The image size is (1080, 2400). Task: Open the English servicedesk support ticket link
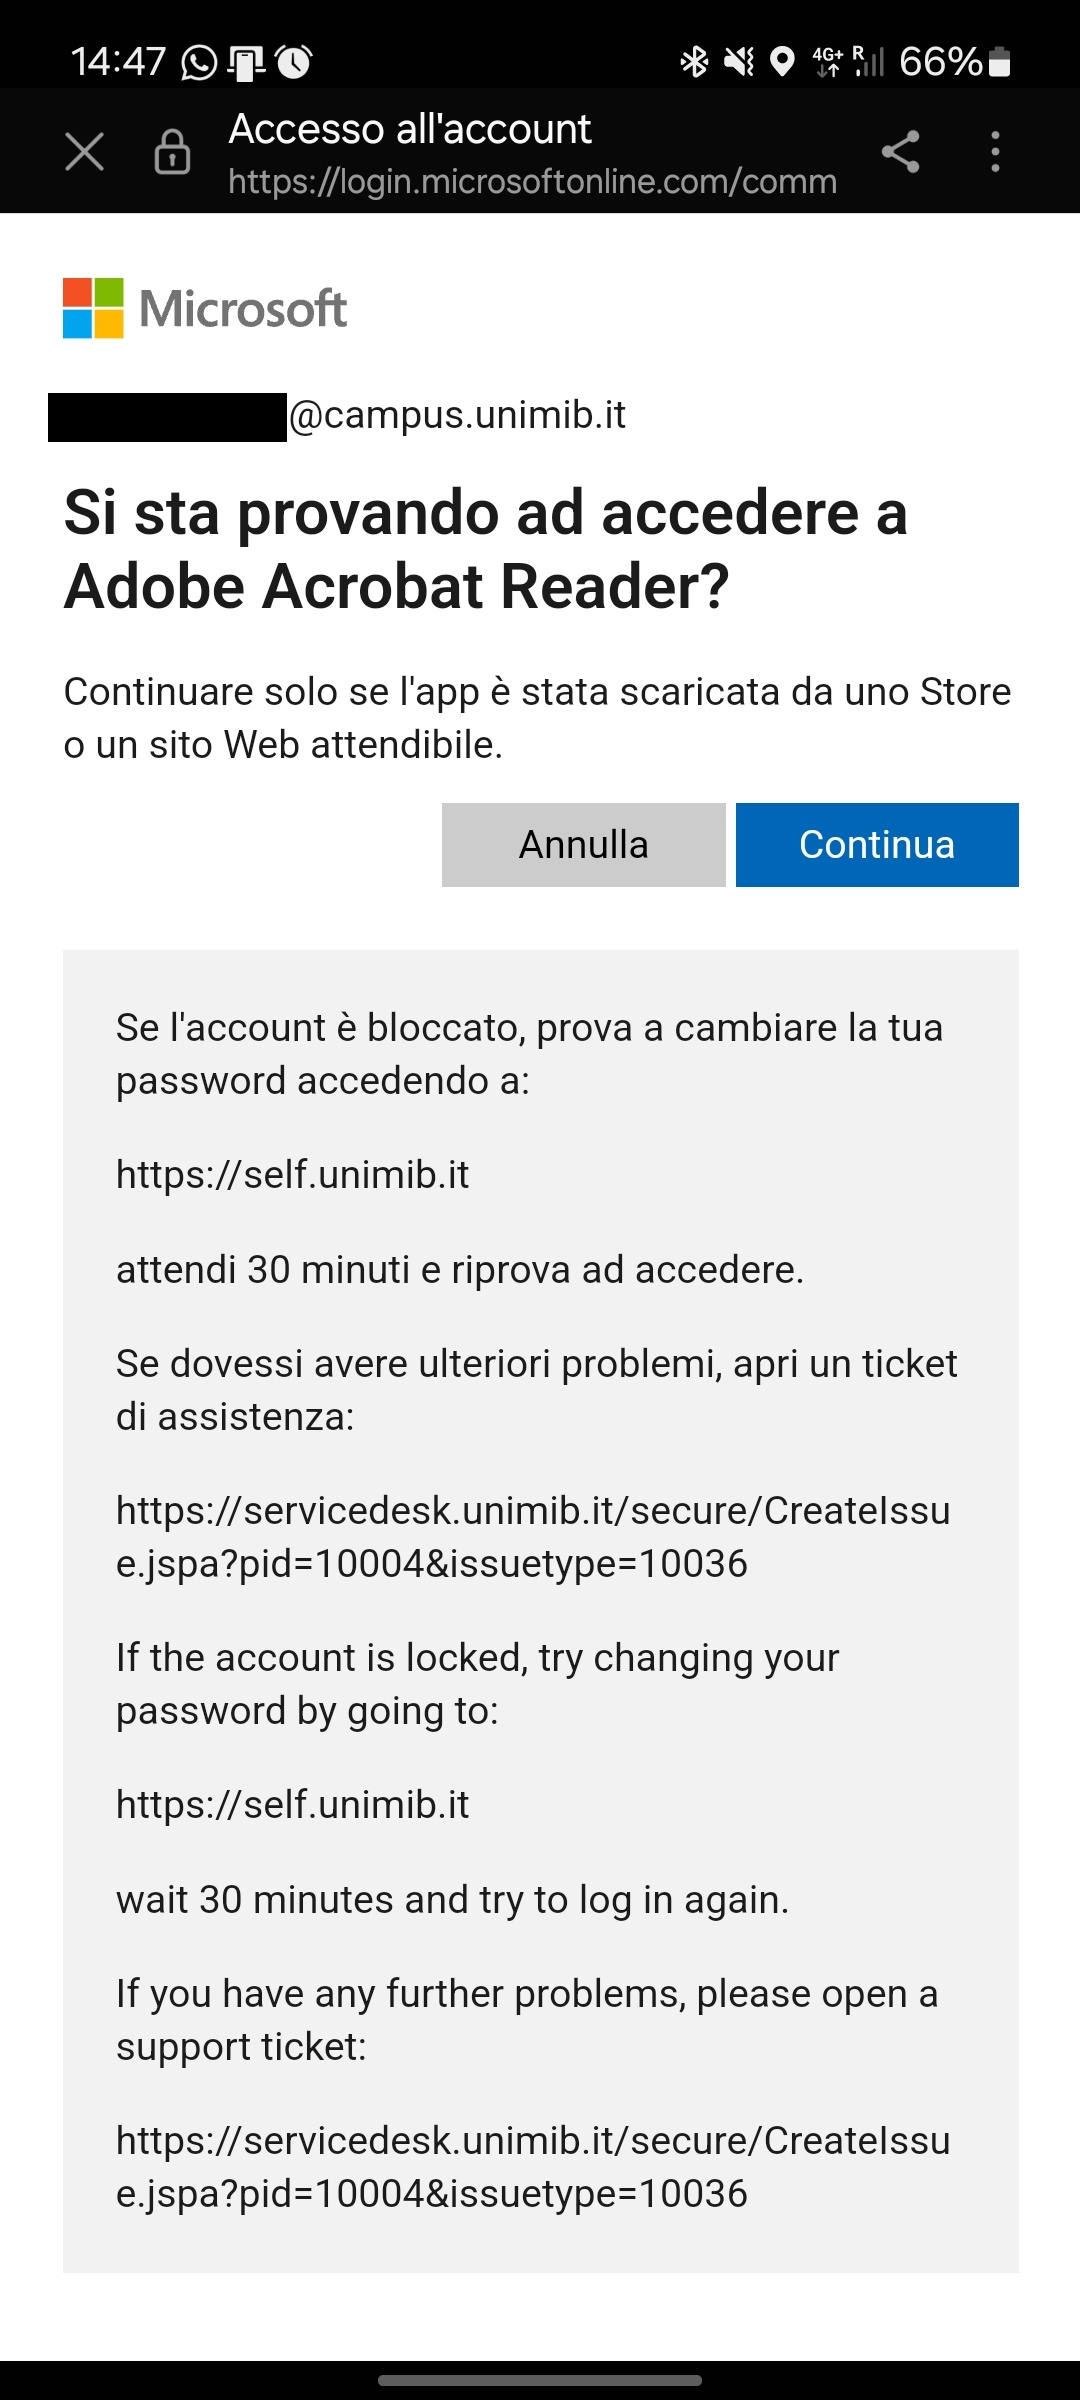pyautogui.click(x=533, y=2167)
